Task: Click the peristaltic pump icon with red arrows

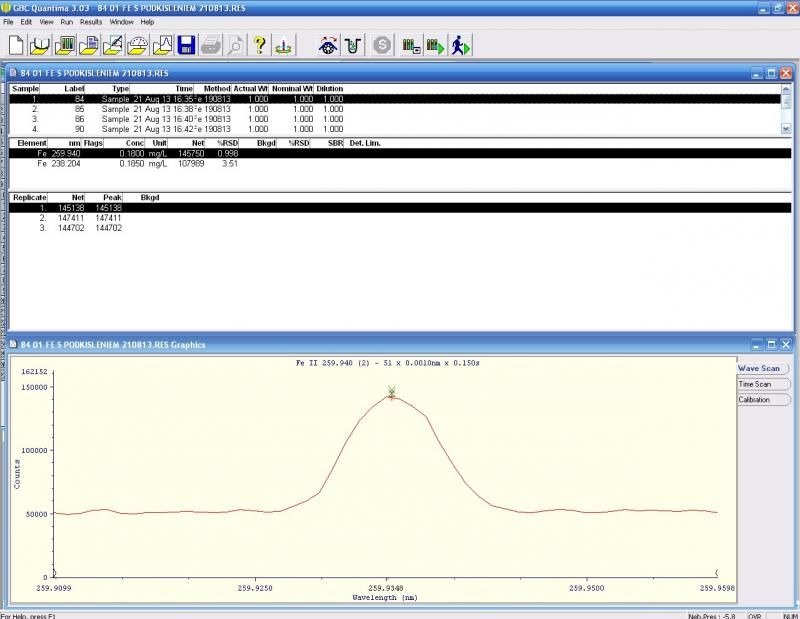Action: pos(328,45)
